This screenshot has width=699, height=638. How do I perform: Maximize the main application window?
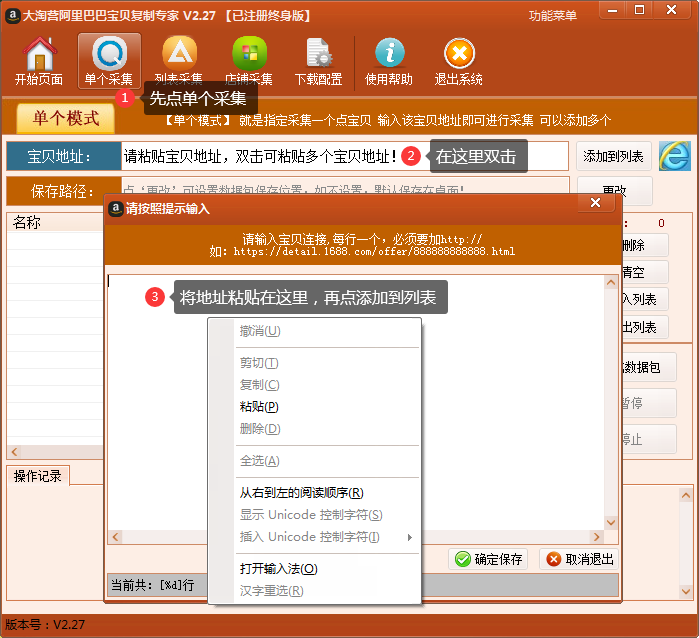click(640, 10)
